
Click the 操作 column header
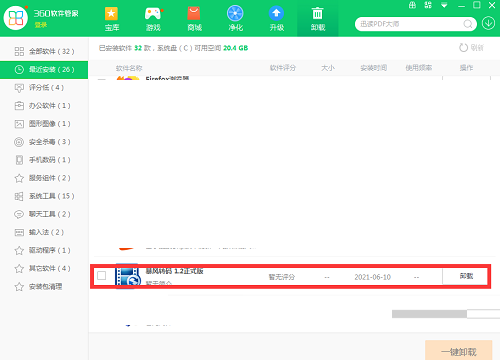click(x=466, y=68)
